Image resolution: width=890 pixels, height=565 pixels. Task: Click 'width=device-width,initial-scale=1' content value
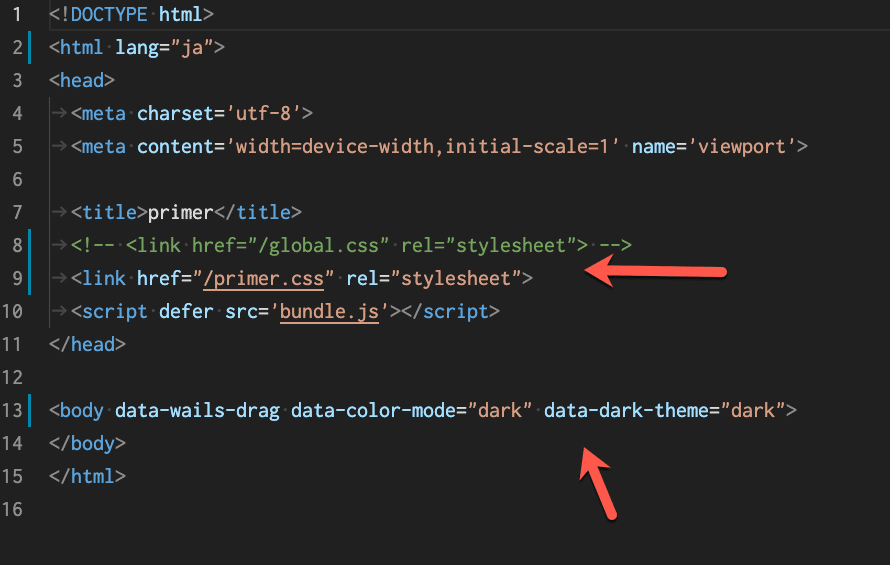[x=423, y=147]
